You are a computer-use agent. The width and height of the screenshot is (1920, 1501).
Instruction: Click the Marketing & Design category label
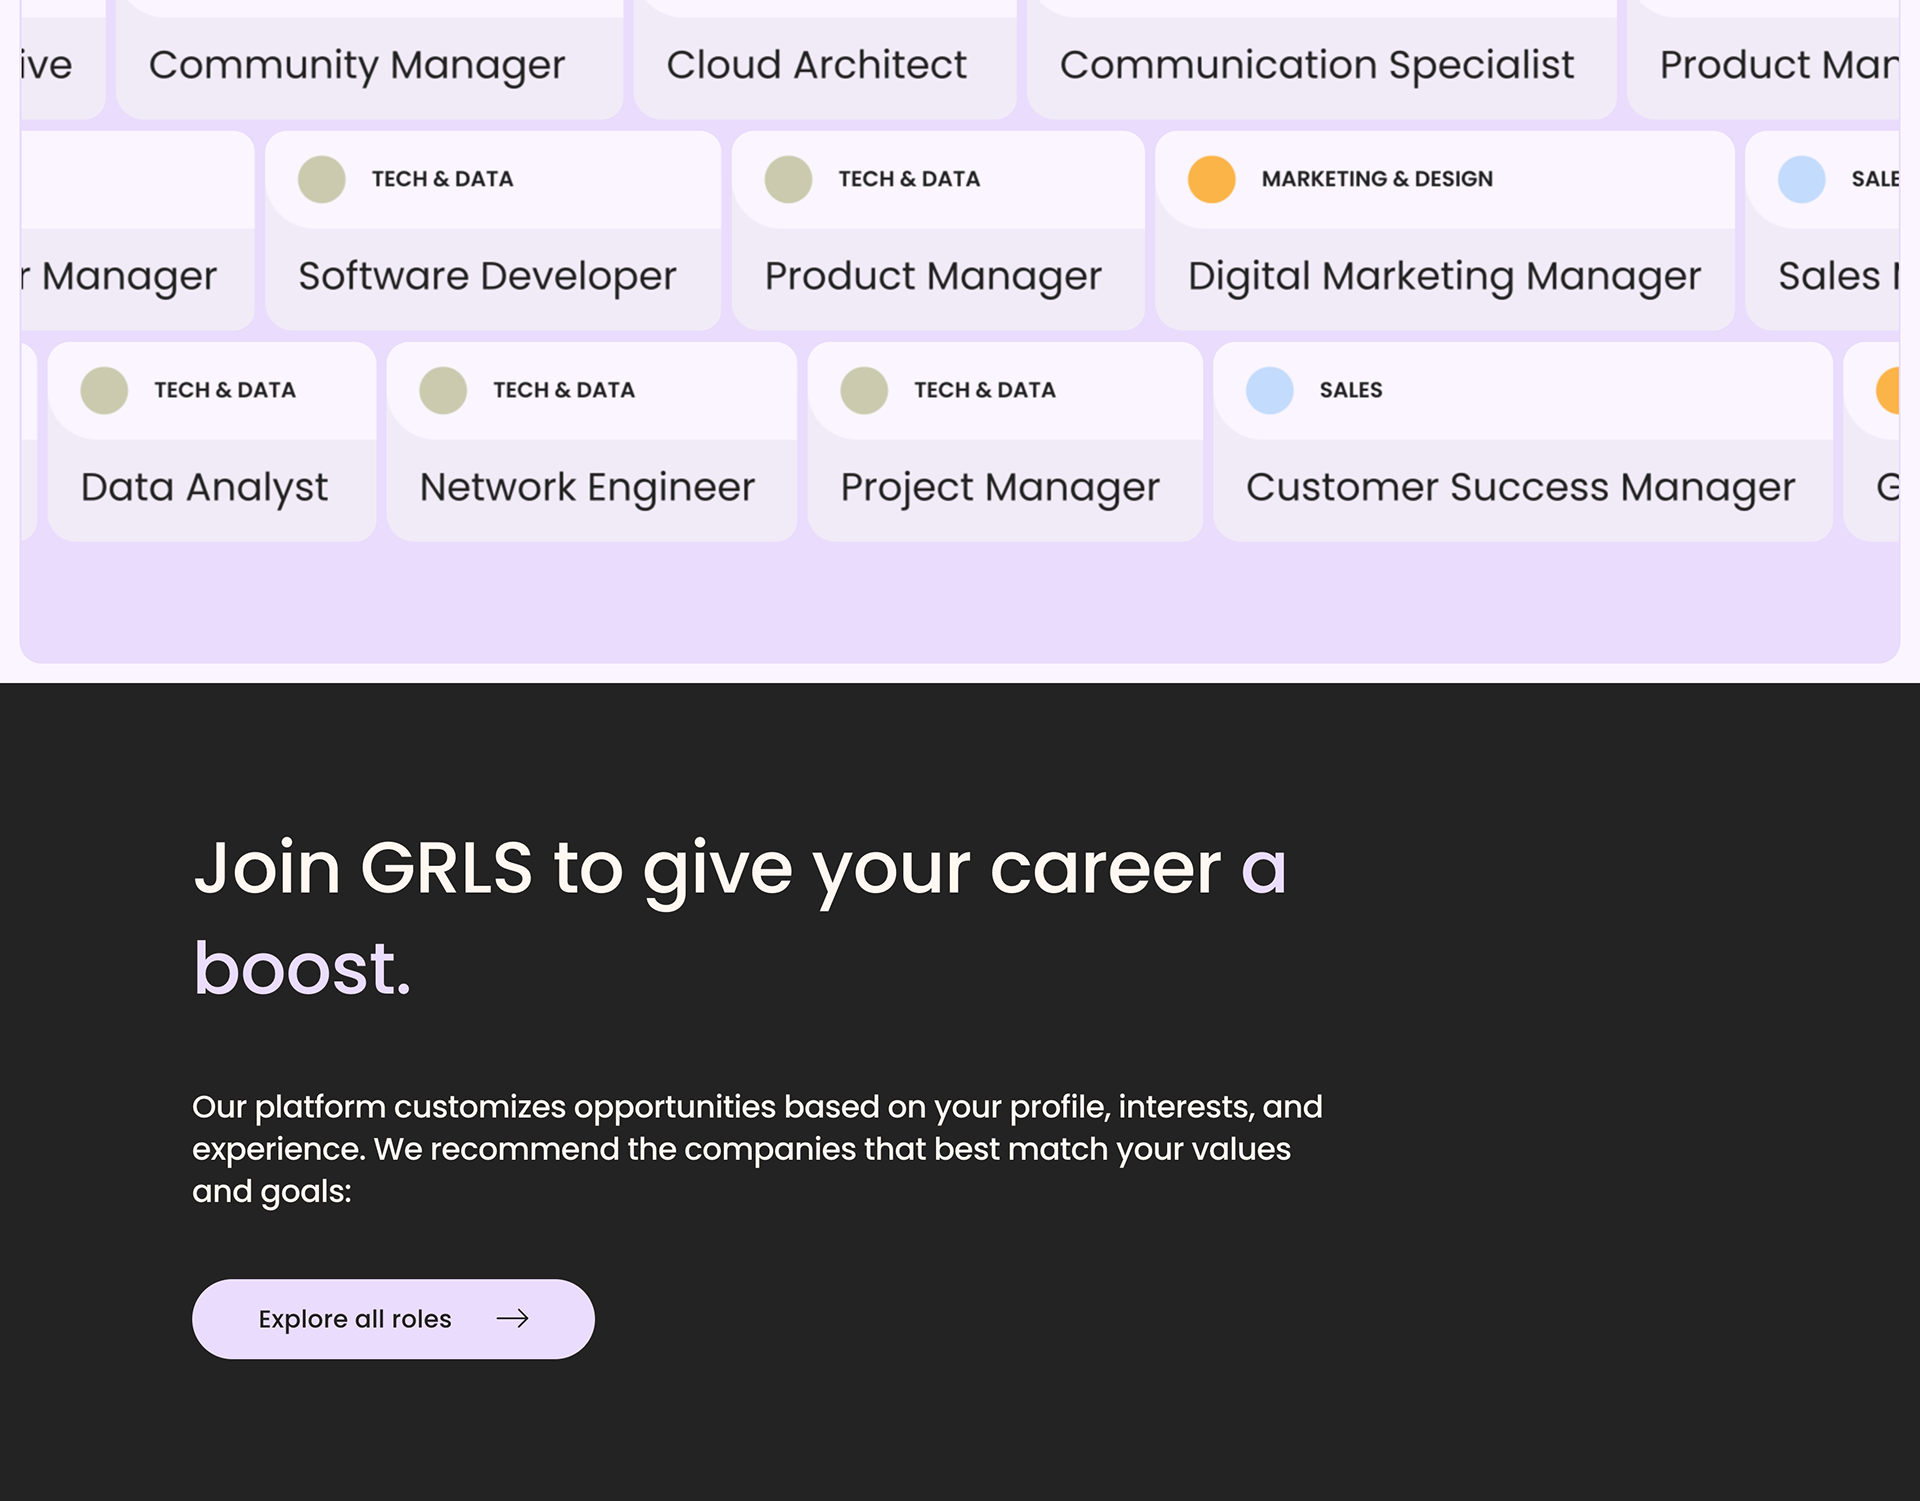coord(1376,179)
